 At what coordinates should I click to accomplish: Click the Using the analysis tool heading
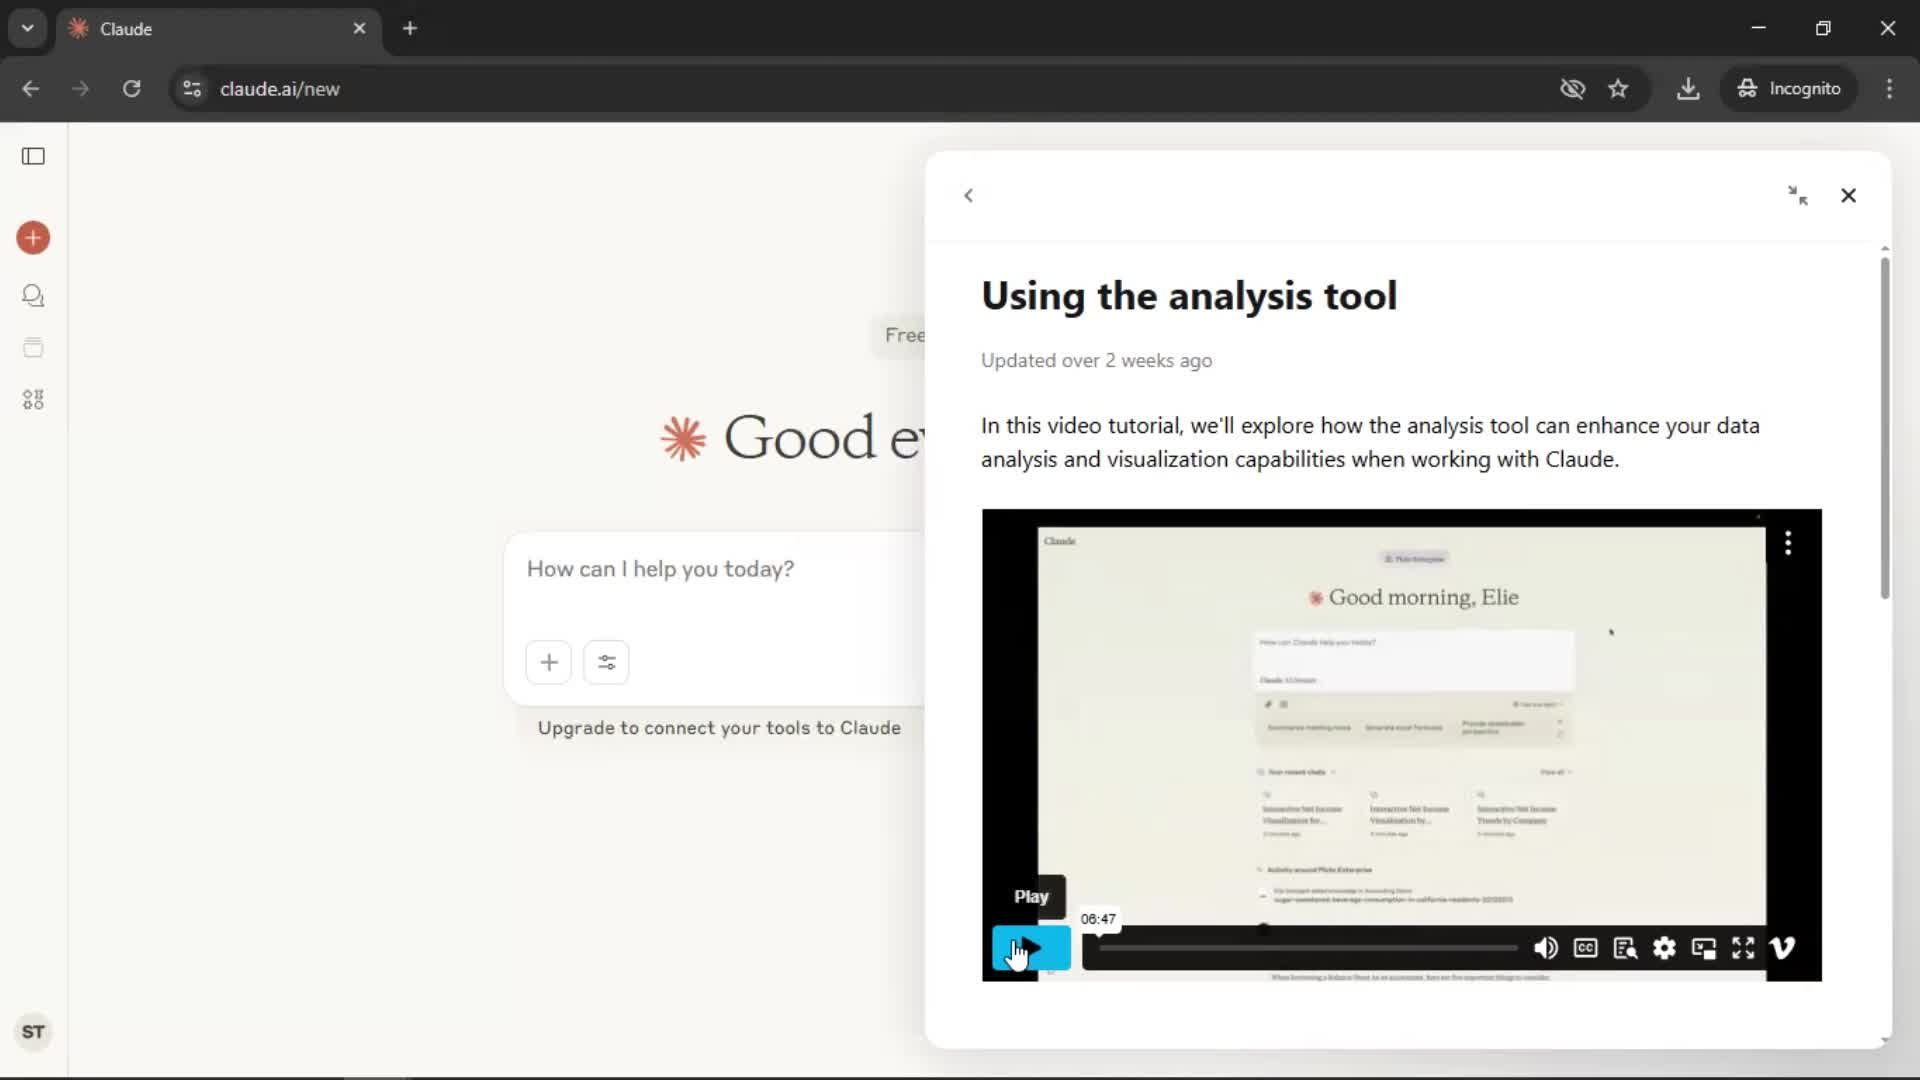[1189, 296]
